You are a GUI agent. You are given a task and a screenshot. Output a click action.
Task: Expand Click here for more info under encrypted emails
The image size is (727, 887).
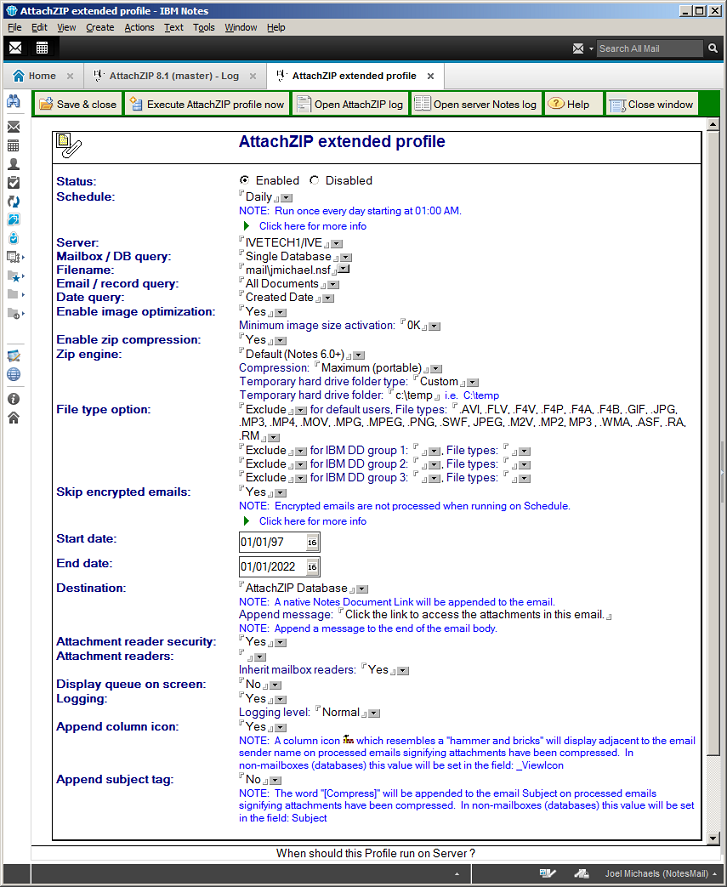pos(312,521)
